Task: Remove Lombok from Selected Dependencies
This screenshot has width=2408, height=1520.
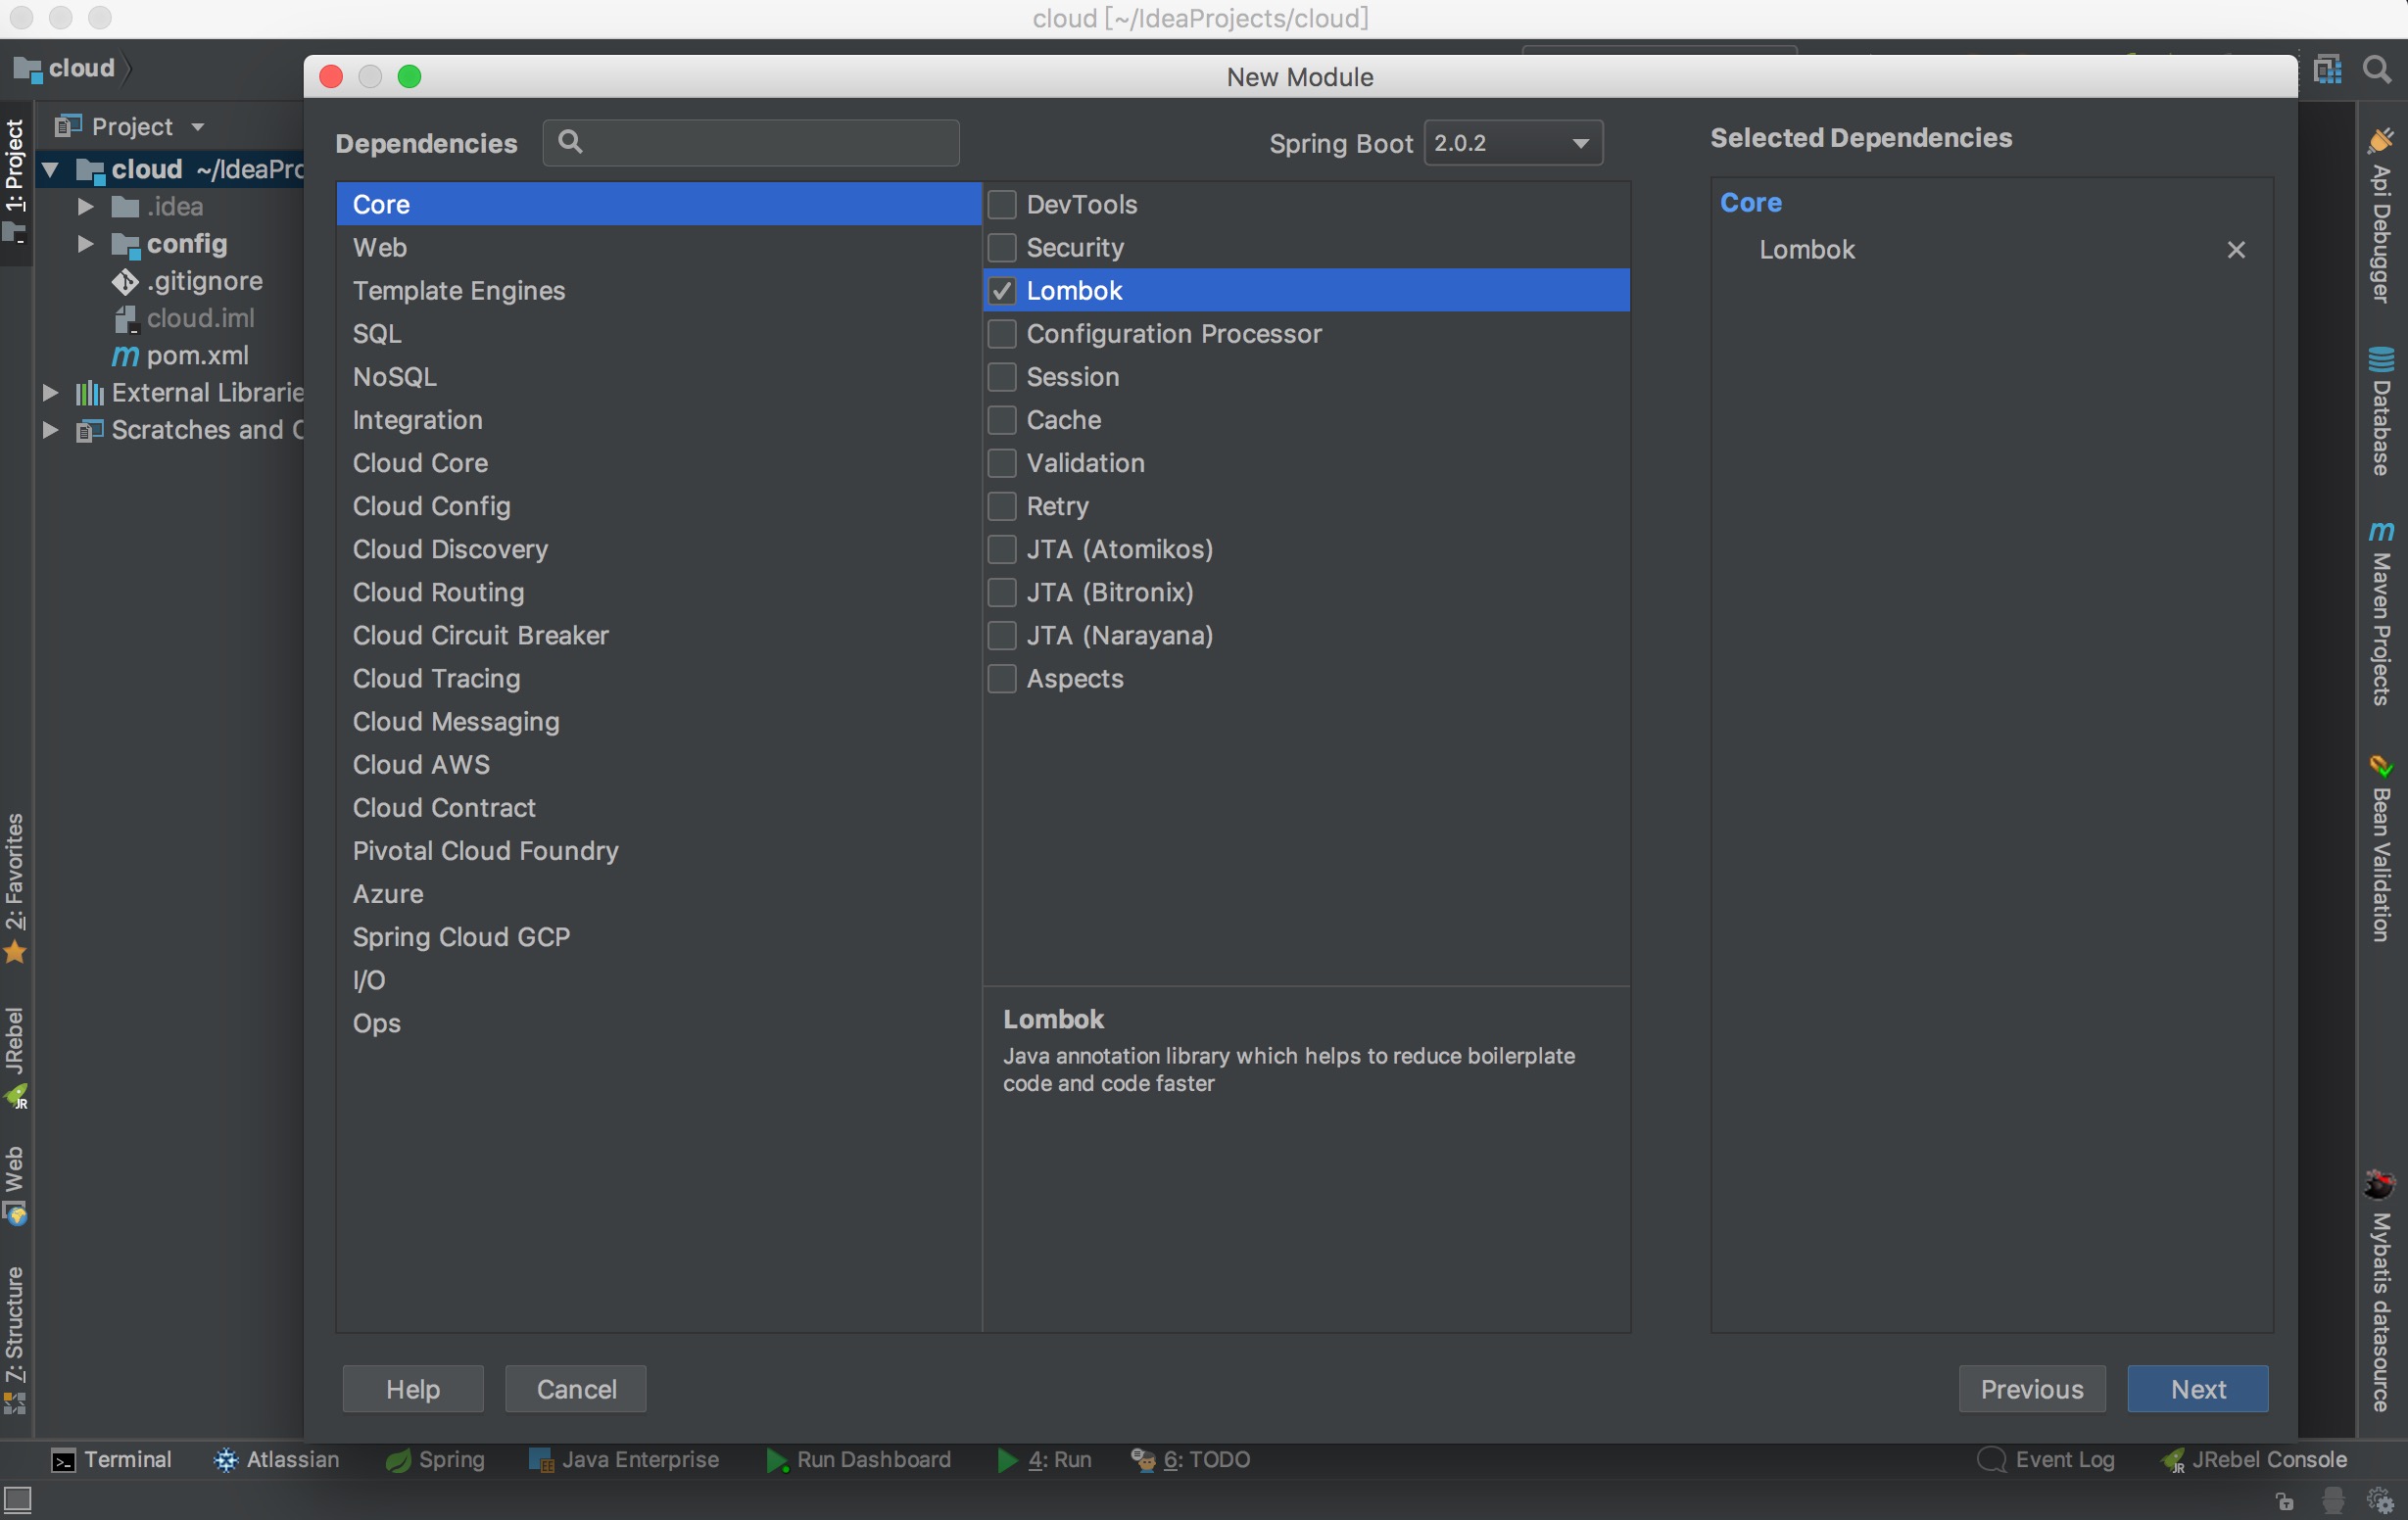Action: click(2236, 250)
